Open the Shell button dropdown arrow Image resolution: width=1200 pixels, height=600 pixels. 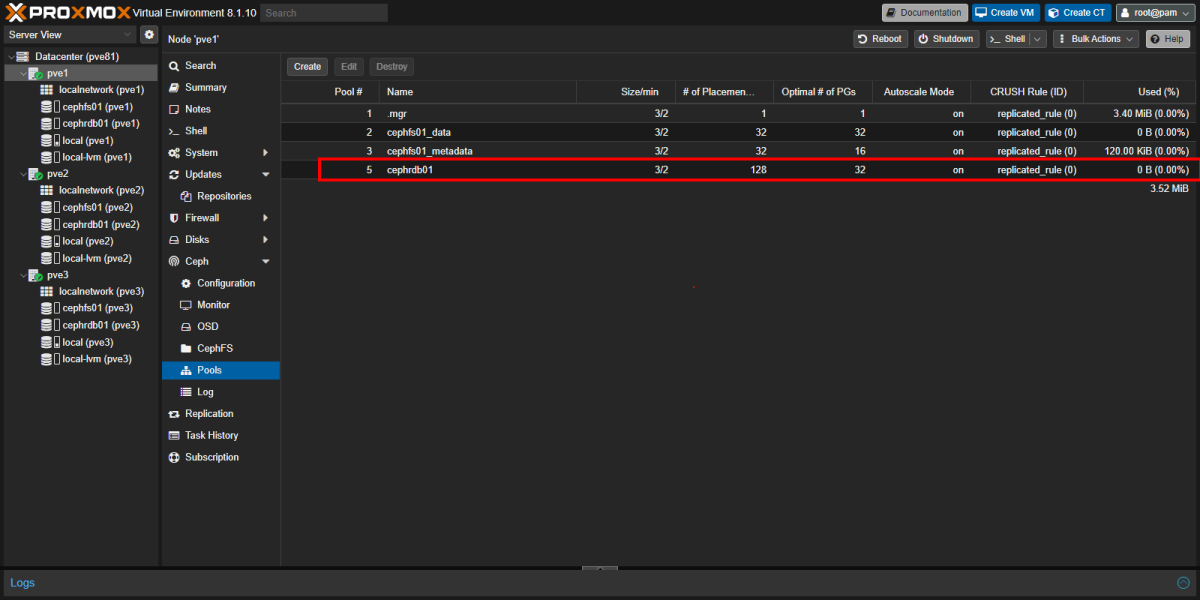[1037, 39]
